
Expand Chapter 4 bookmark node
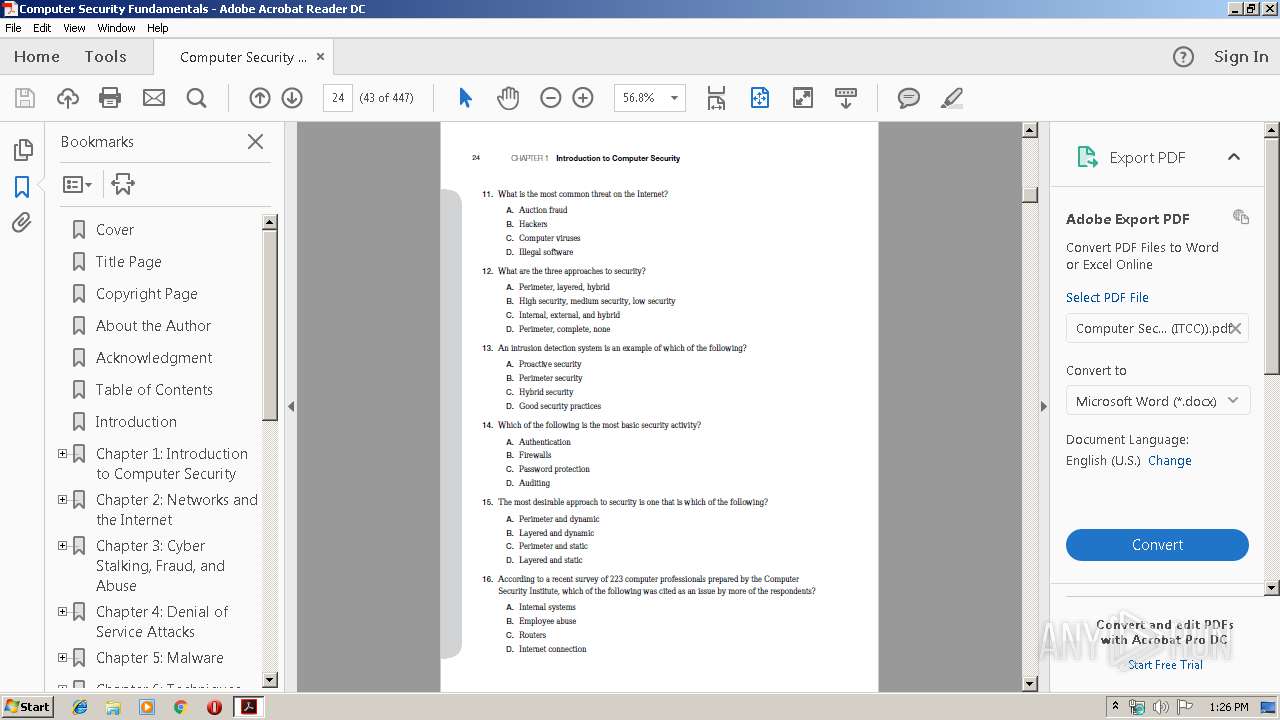point(63,612)
